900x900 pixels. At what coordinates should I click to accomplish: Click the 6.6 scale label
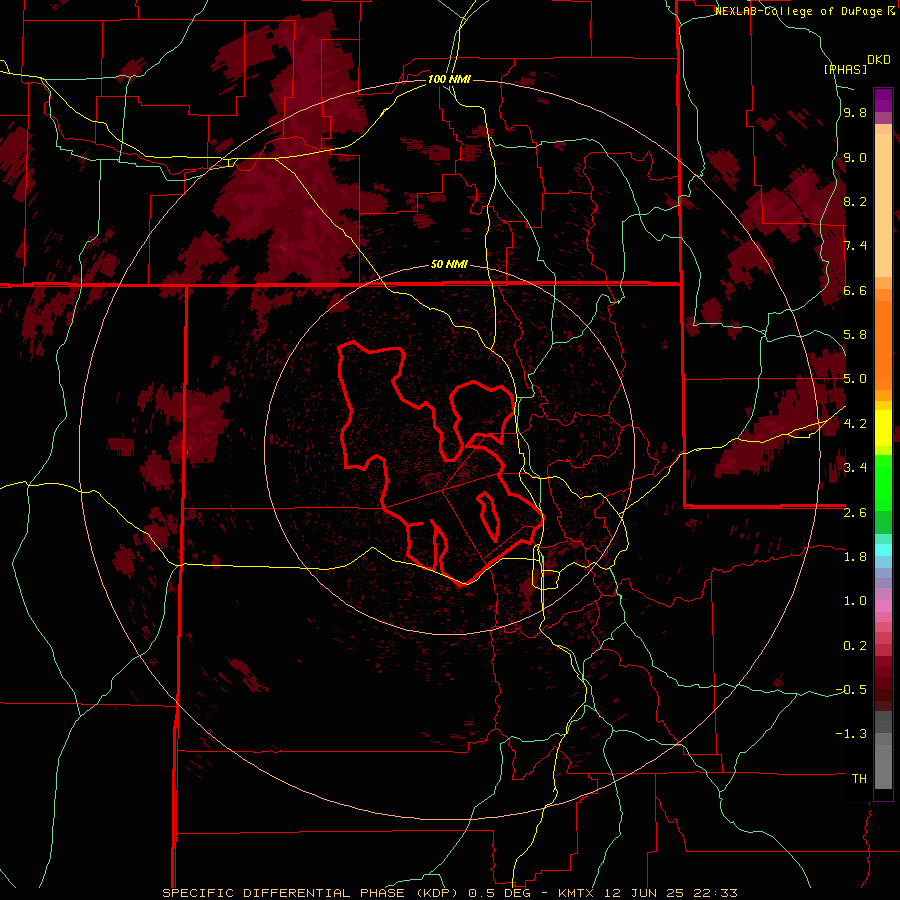click(x=855, y=290)
